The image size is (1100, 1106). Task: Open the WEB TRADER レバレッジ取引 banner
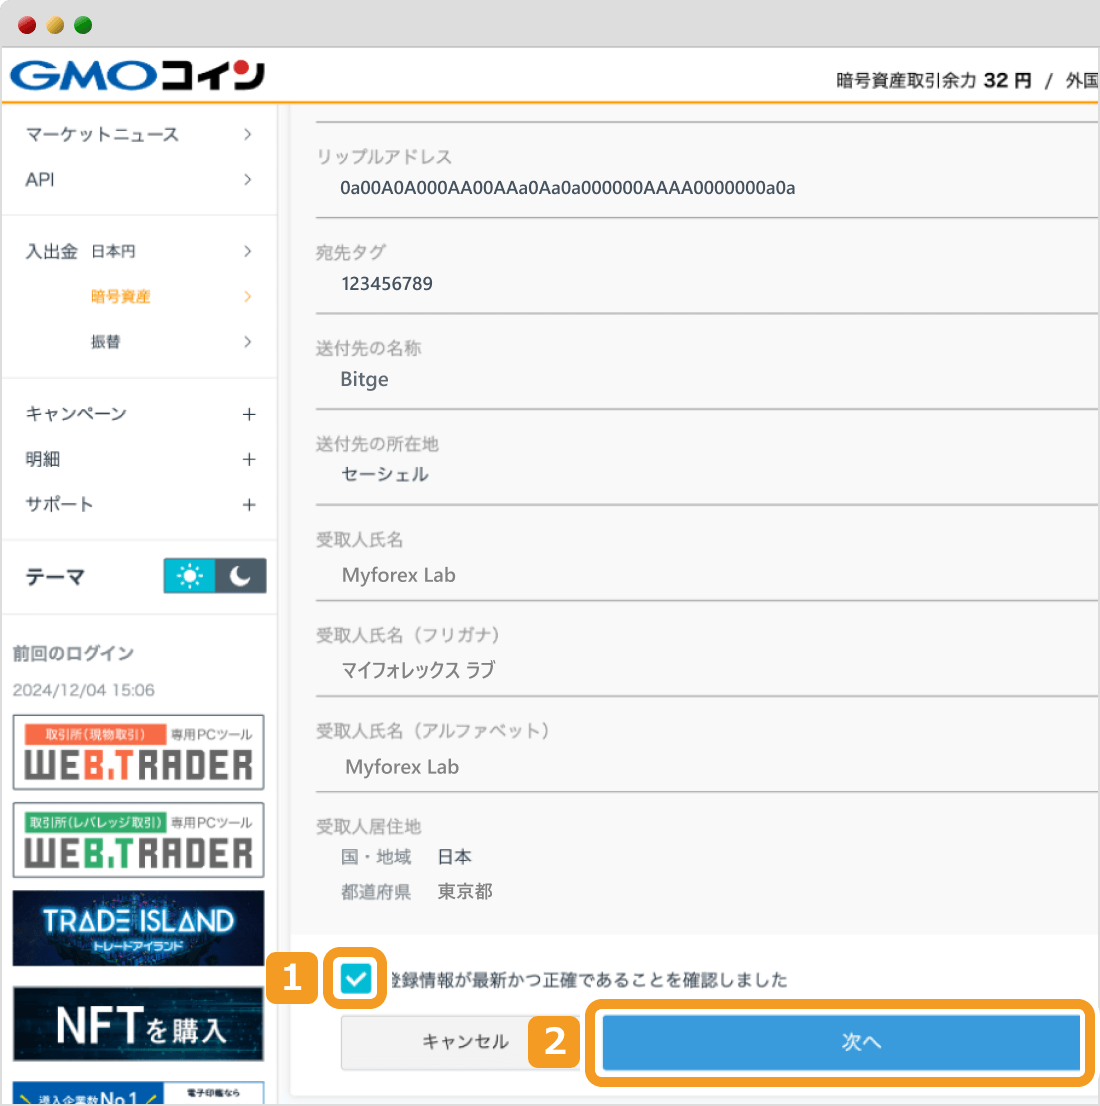(138, 840)
